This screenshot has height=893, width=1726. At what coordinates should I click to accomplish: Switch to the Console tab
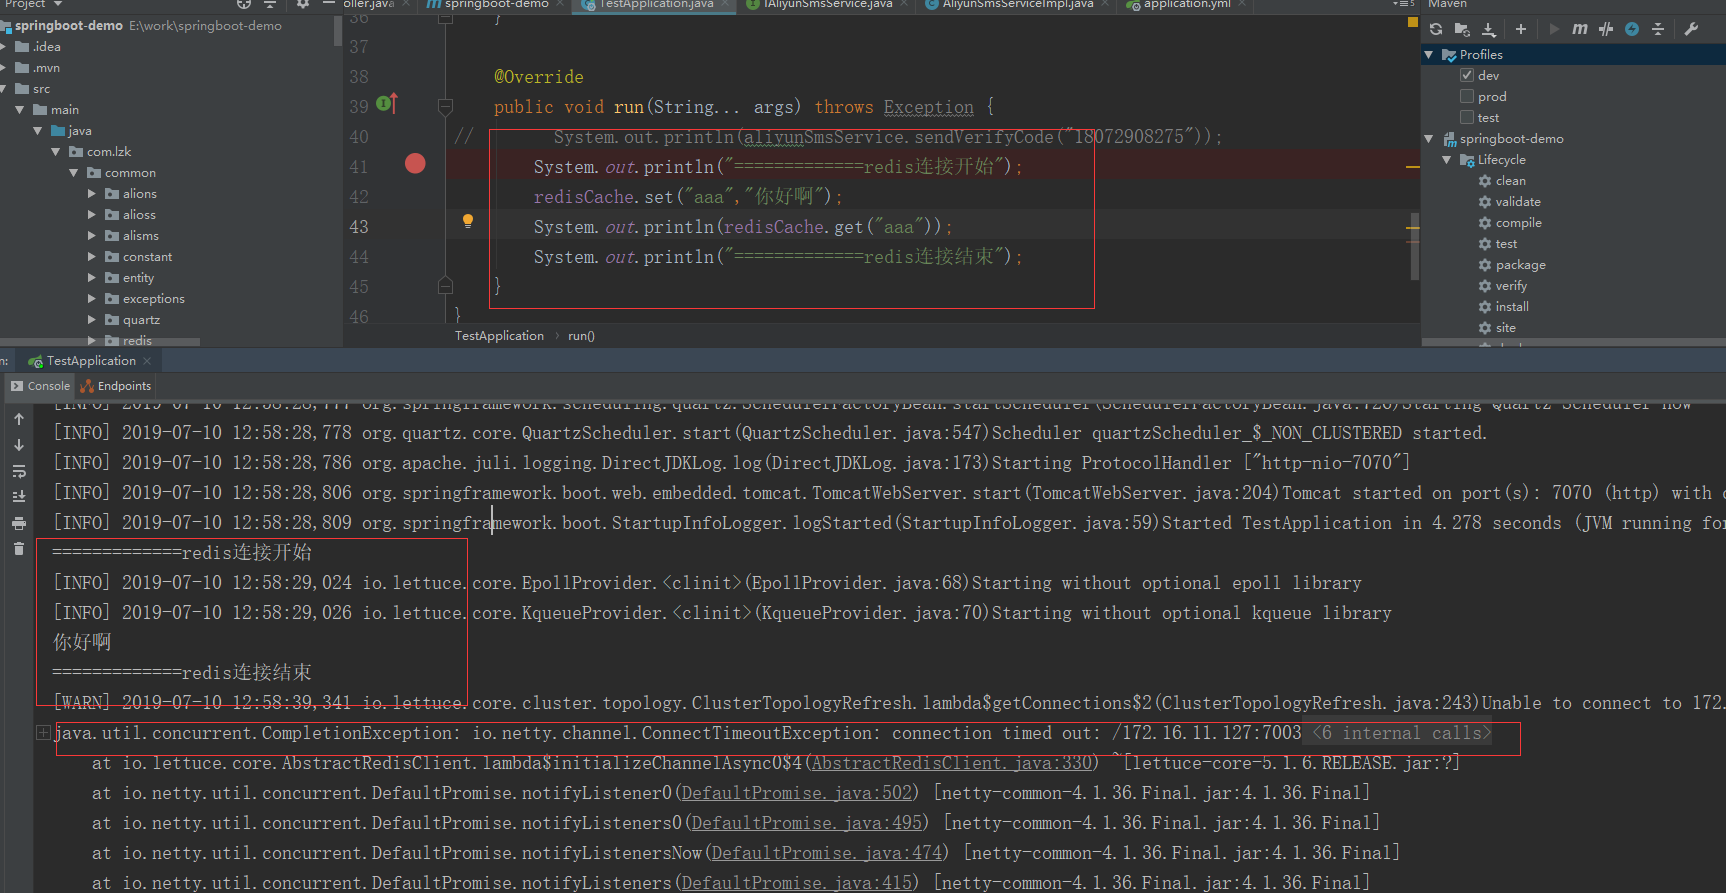40,386
